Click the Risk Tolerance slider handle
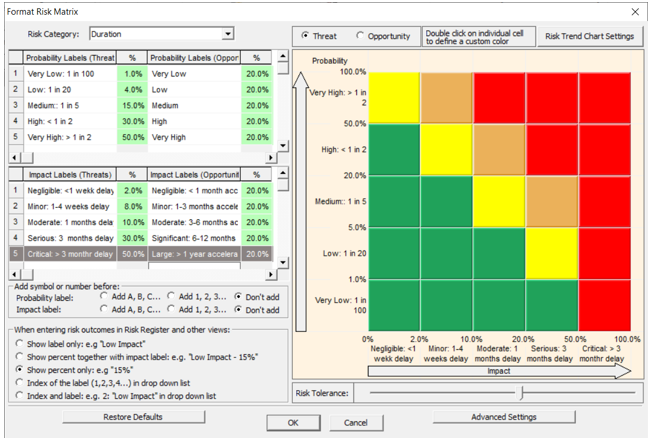This screenshot has width=649, height=441. pos(522,393)
